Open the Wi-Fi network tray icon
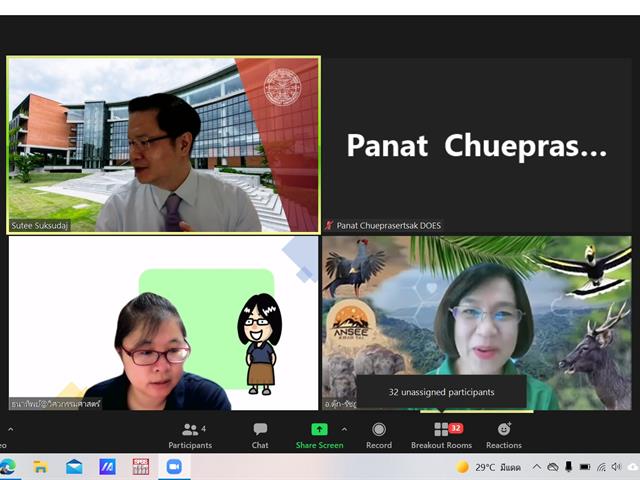640x480 pixels. (601, 467)
